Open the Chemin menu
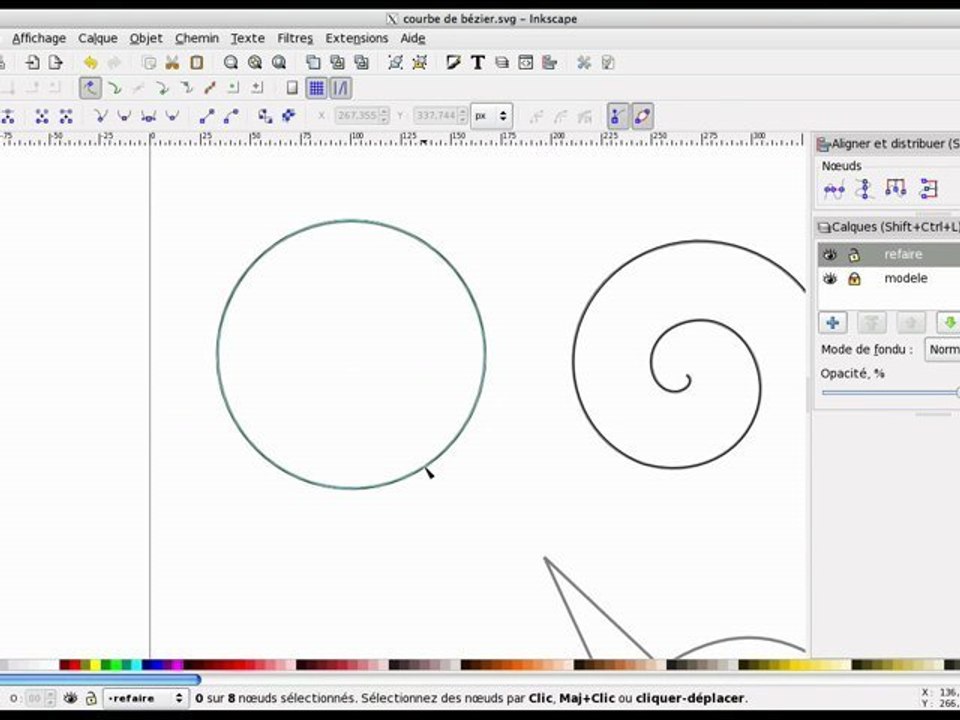Image resolution: width=960 pixels, height=720 pixels. click(197, 38)
